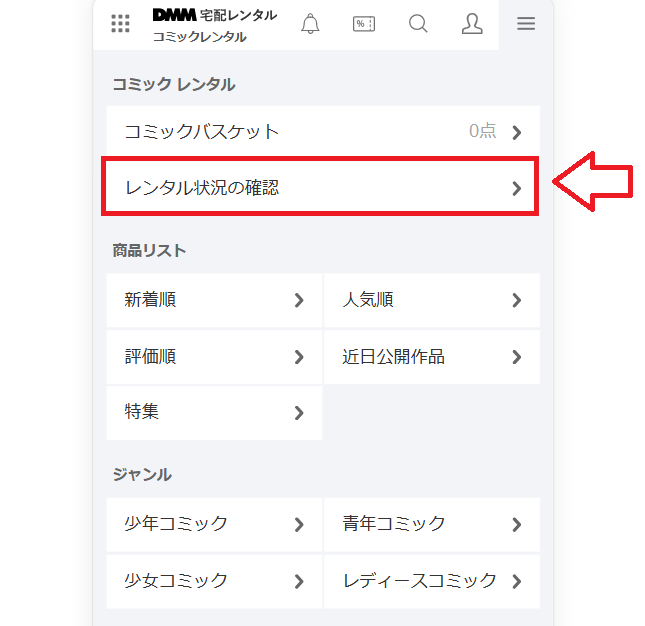Select レディースコミック genre
This screenshot has height=626, width=645.
click(x=432, y=581)
